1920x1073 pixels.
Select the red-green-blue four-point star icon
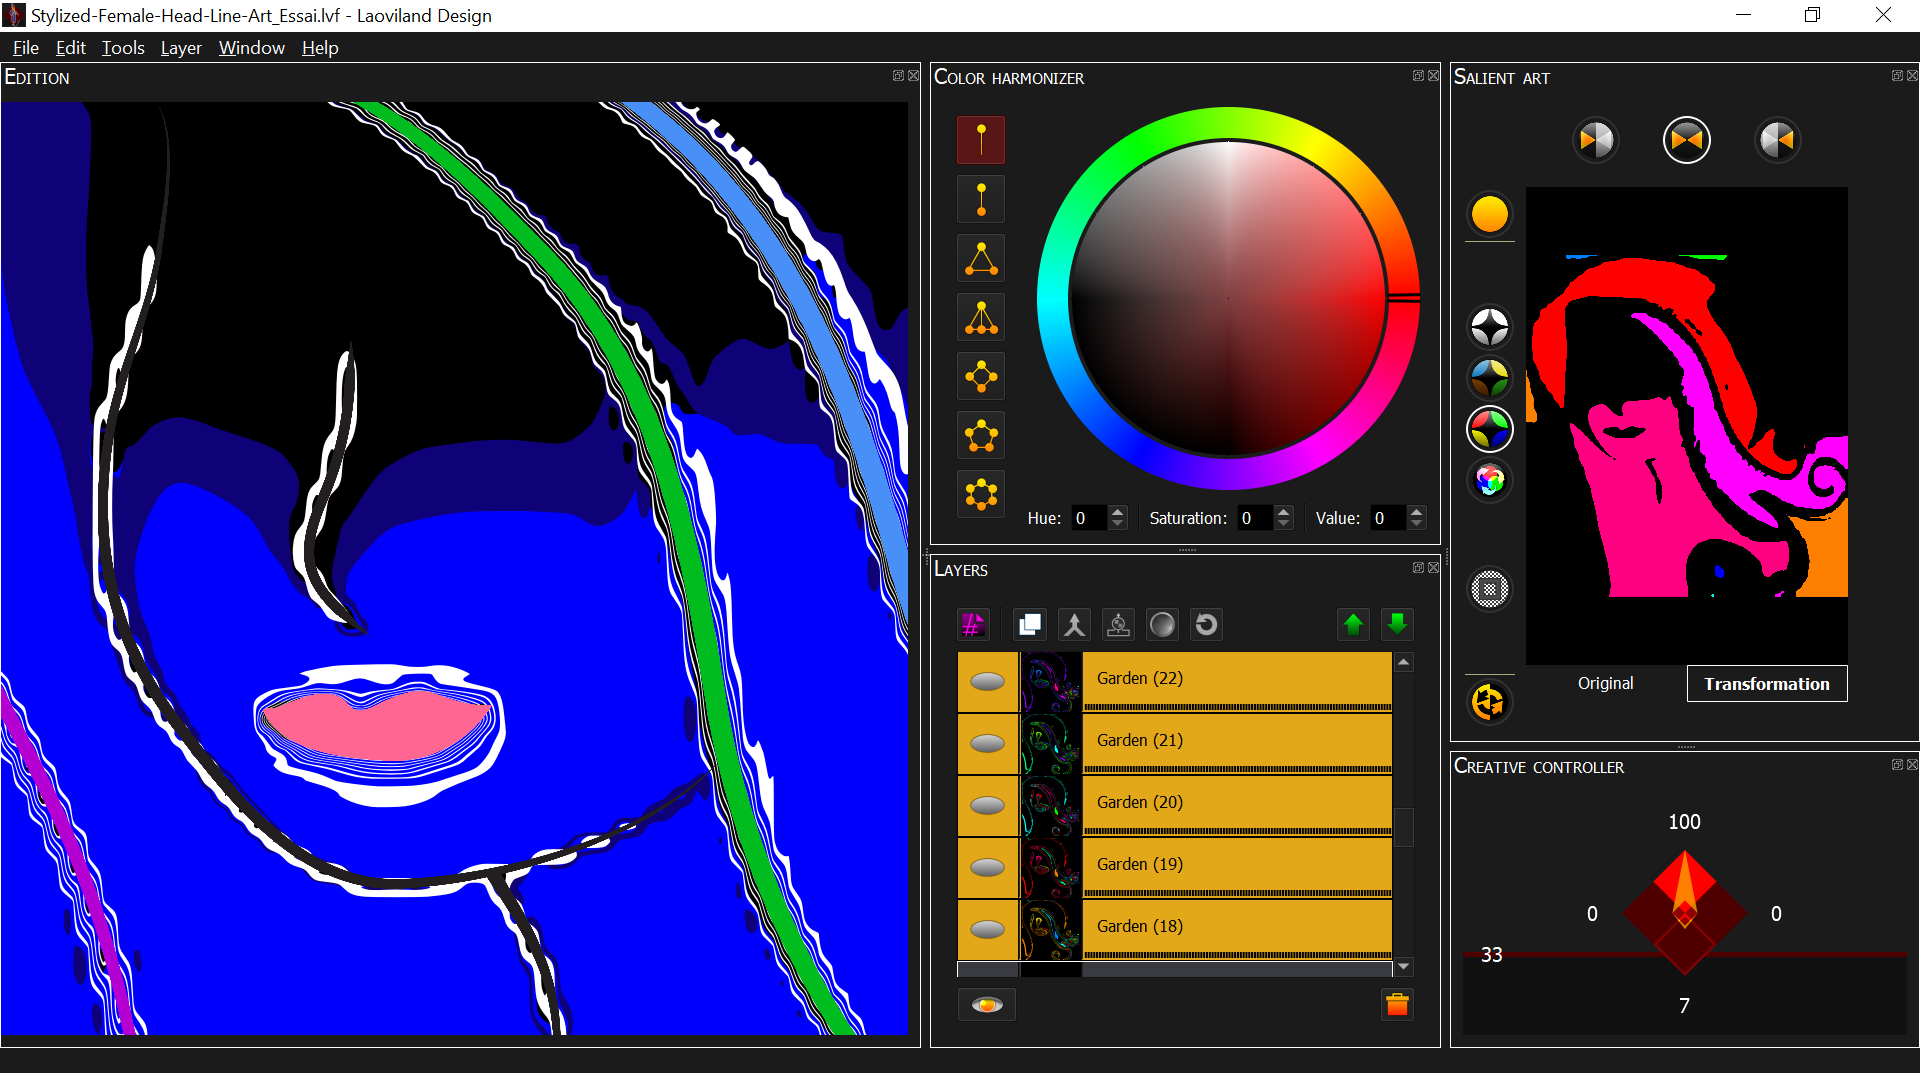1490,429
